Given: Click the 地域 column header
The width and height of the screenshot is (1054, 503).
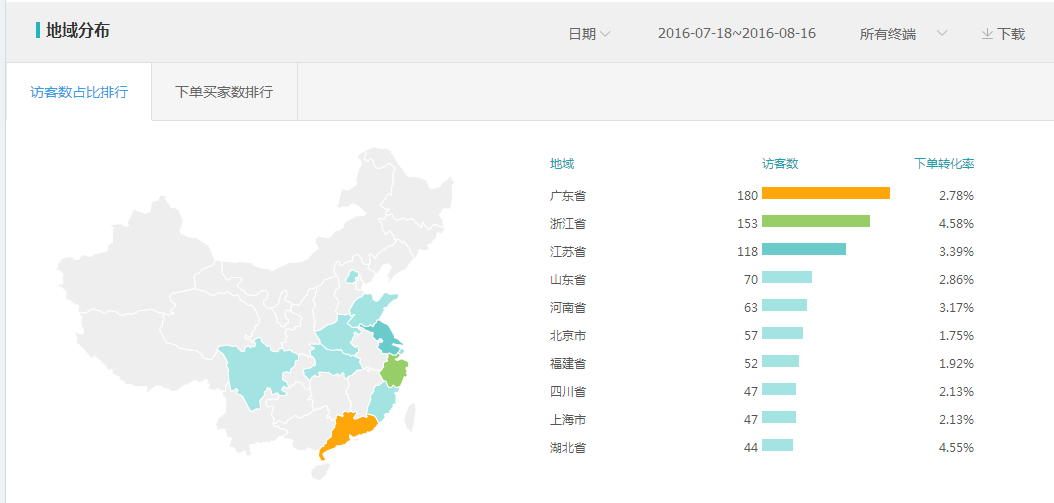Looking at the screenshot, I should [562, 163].
